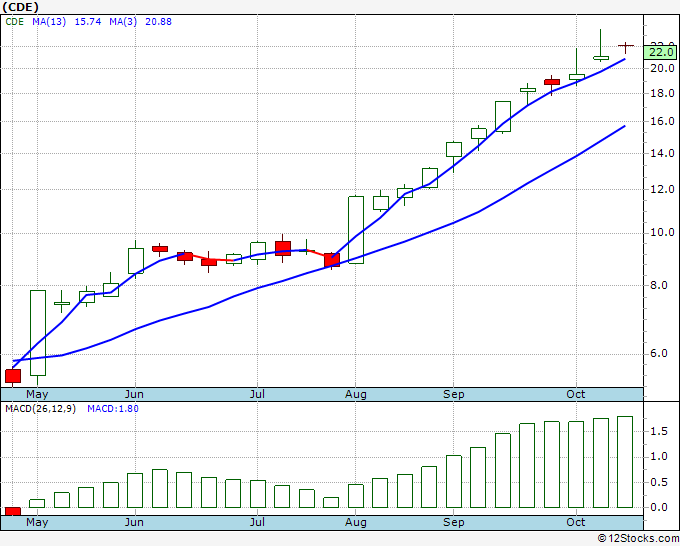The image size is (680, 546).
Task: Click the latest red doji candle near 22
Action: (x=625, y=46)
